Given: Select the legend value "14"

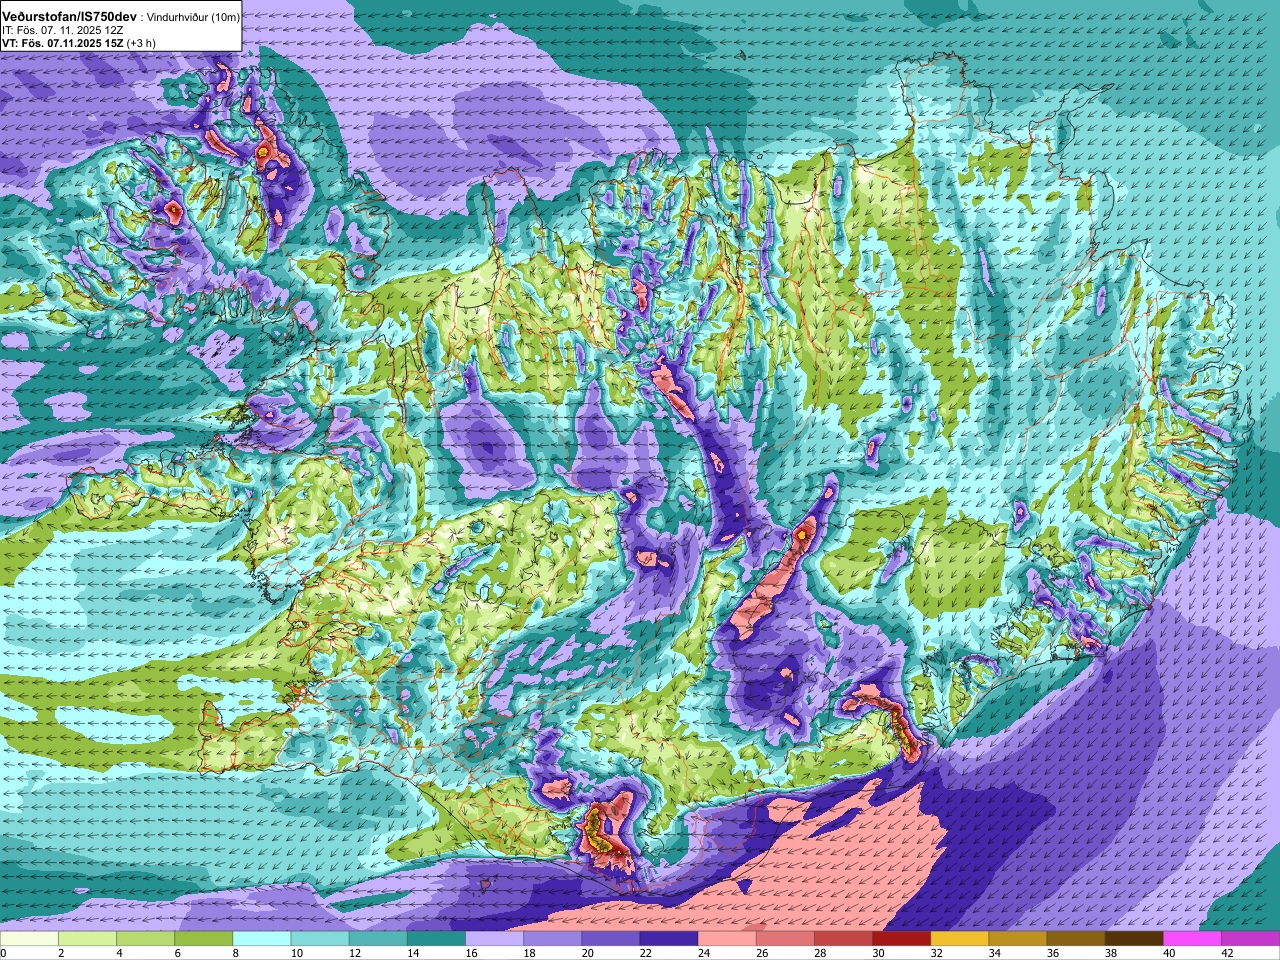Looking at the screenshot, I should [413, 953].
